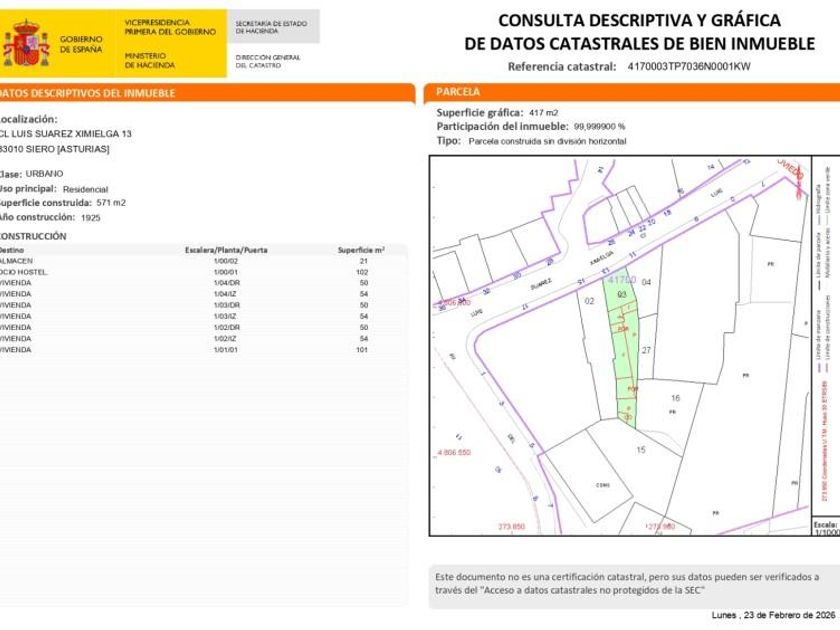Click the 'Escalera/Planta/Puerta' column header
Screen dimensions: 840x630
pos(226,250)
